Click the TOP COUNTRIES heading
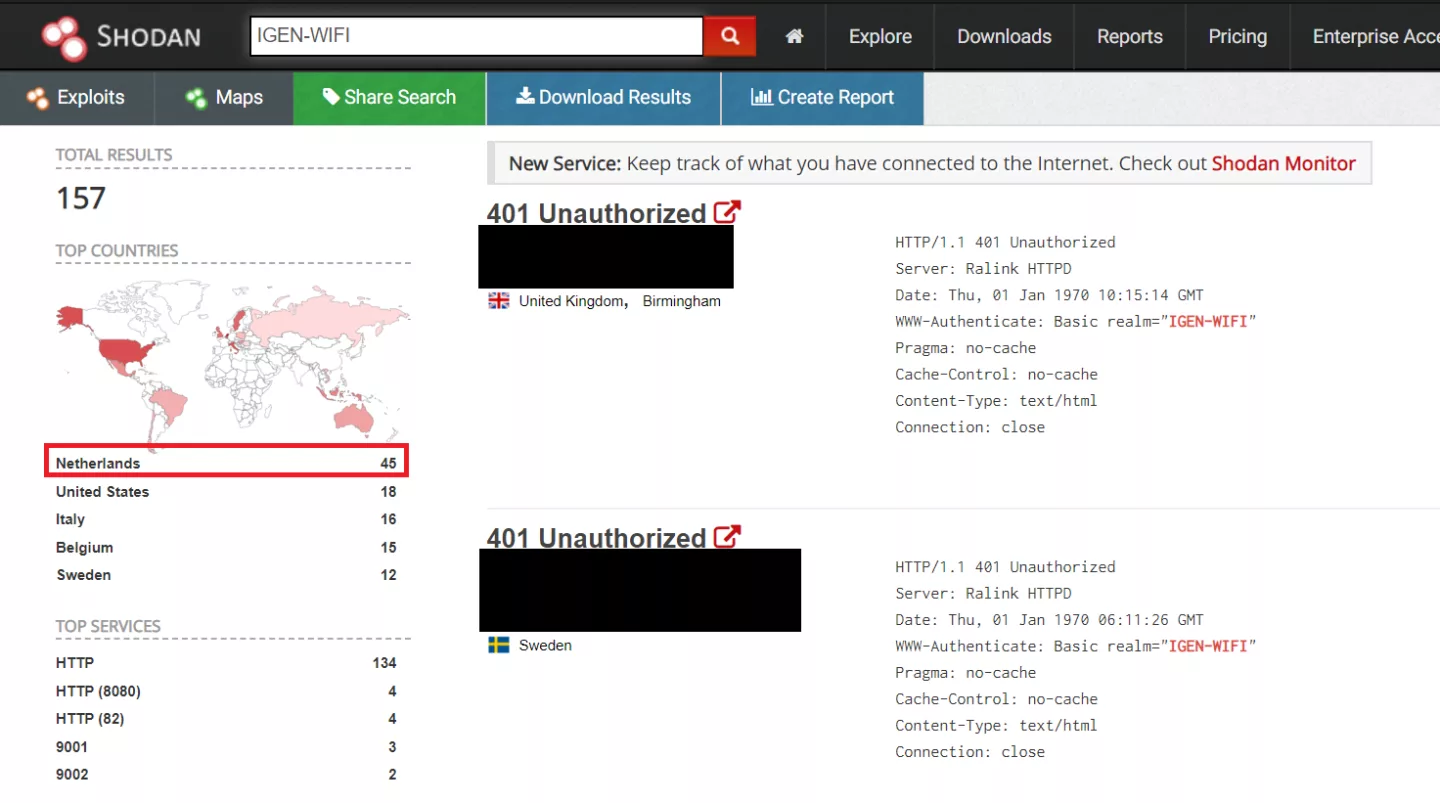This screenshot has width=1440, height=803. tap(117, 250)
